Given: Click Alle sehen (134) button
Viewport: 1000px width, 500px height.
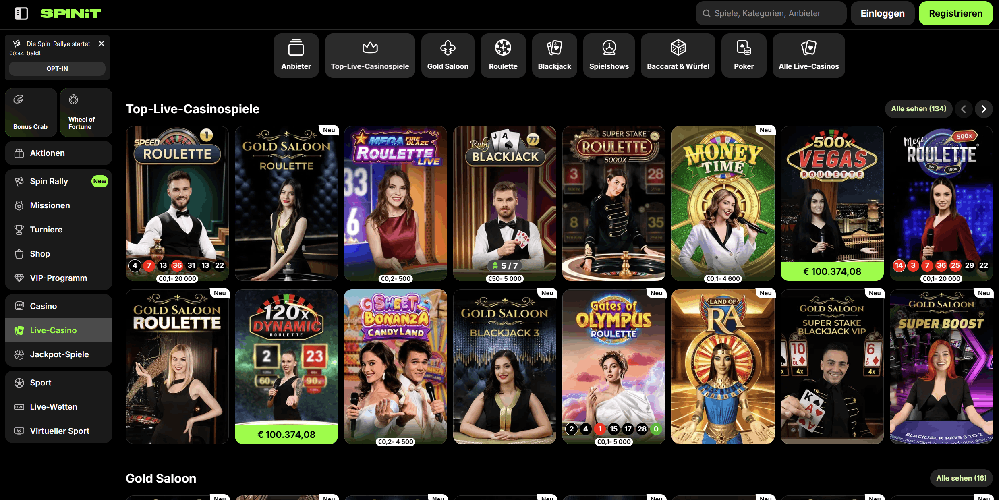Looking at the screenshot, I should [x=919, y=109].
